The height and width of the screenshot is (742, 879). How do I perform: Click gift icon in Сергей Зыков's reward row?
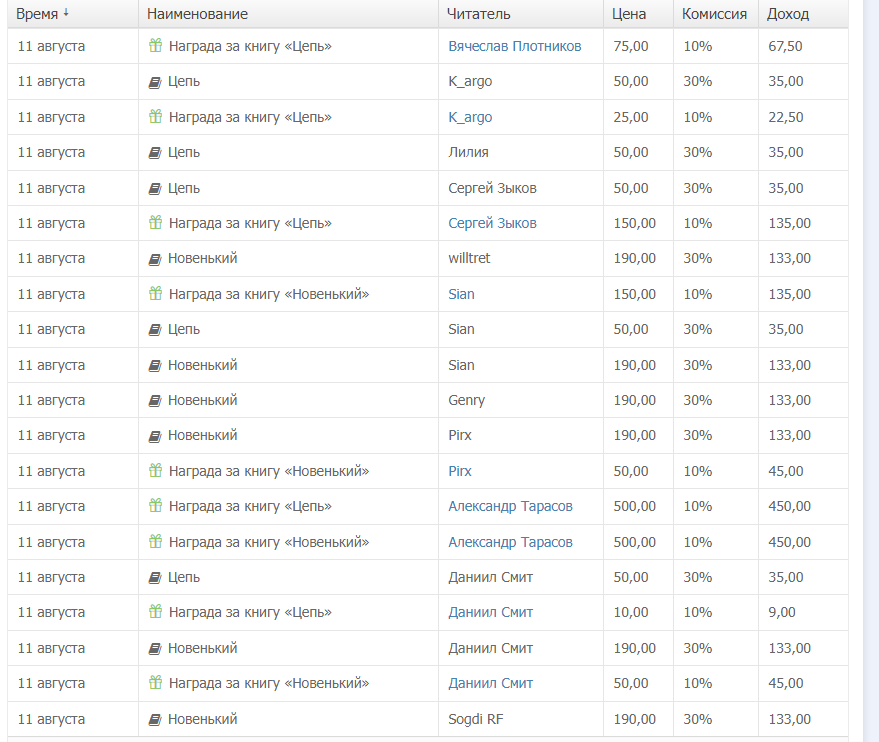pos(155,223)
